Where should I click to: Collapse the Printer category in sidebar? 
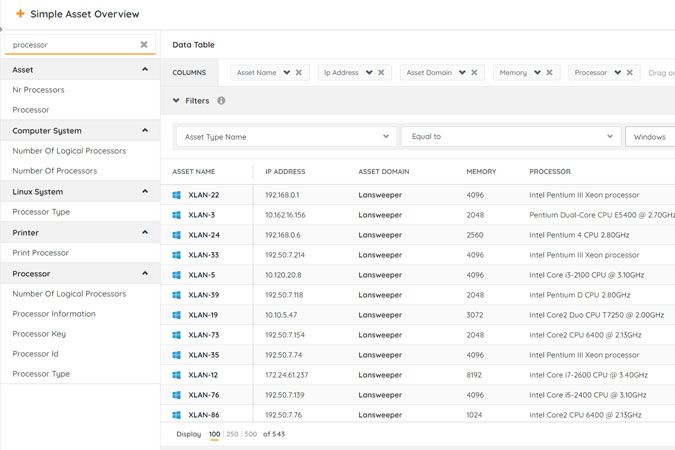click(x=145, y=233)
